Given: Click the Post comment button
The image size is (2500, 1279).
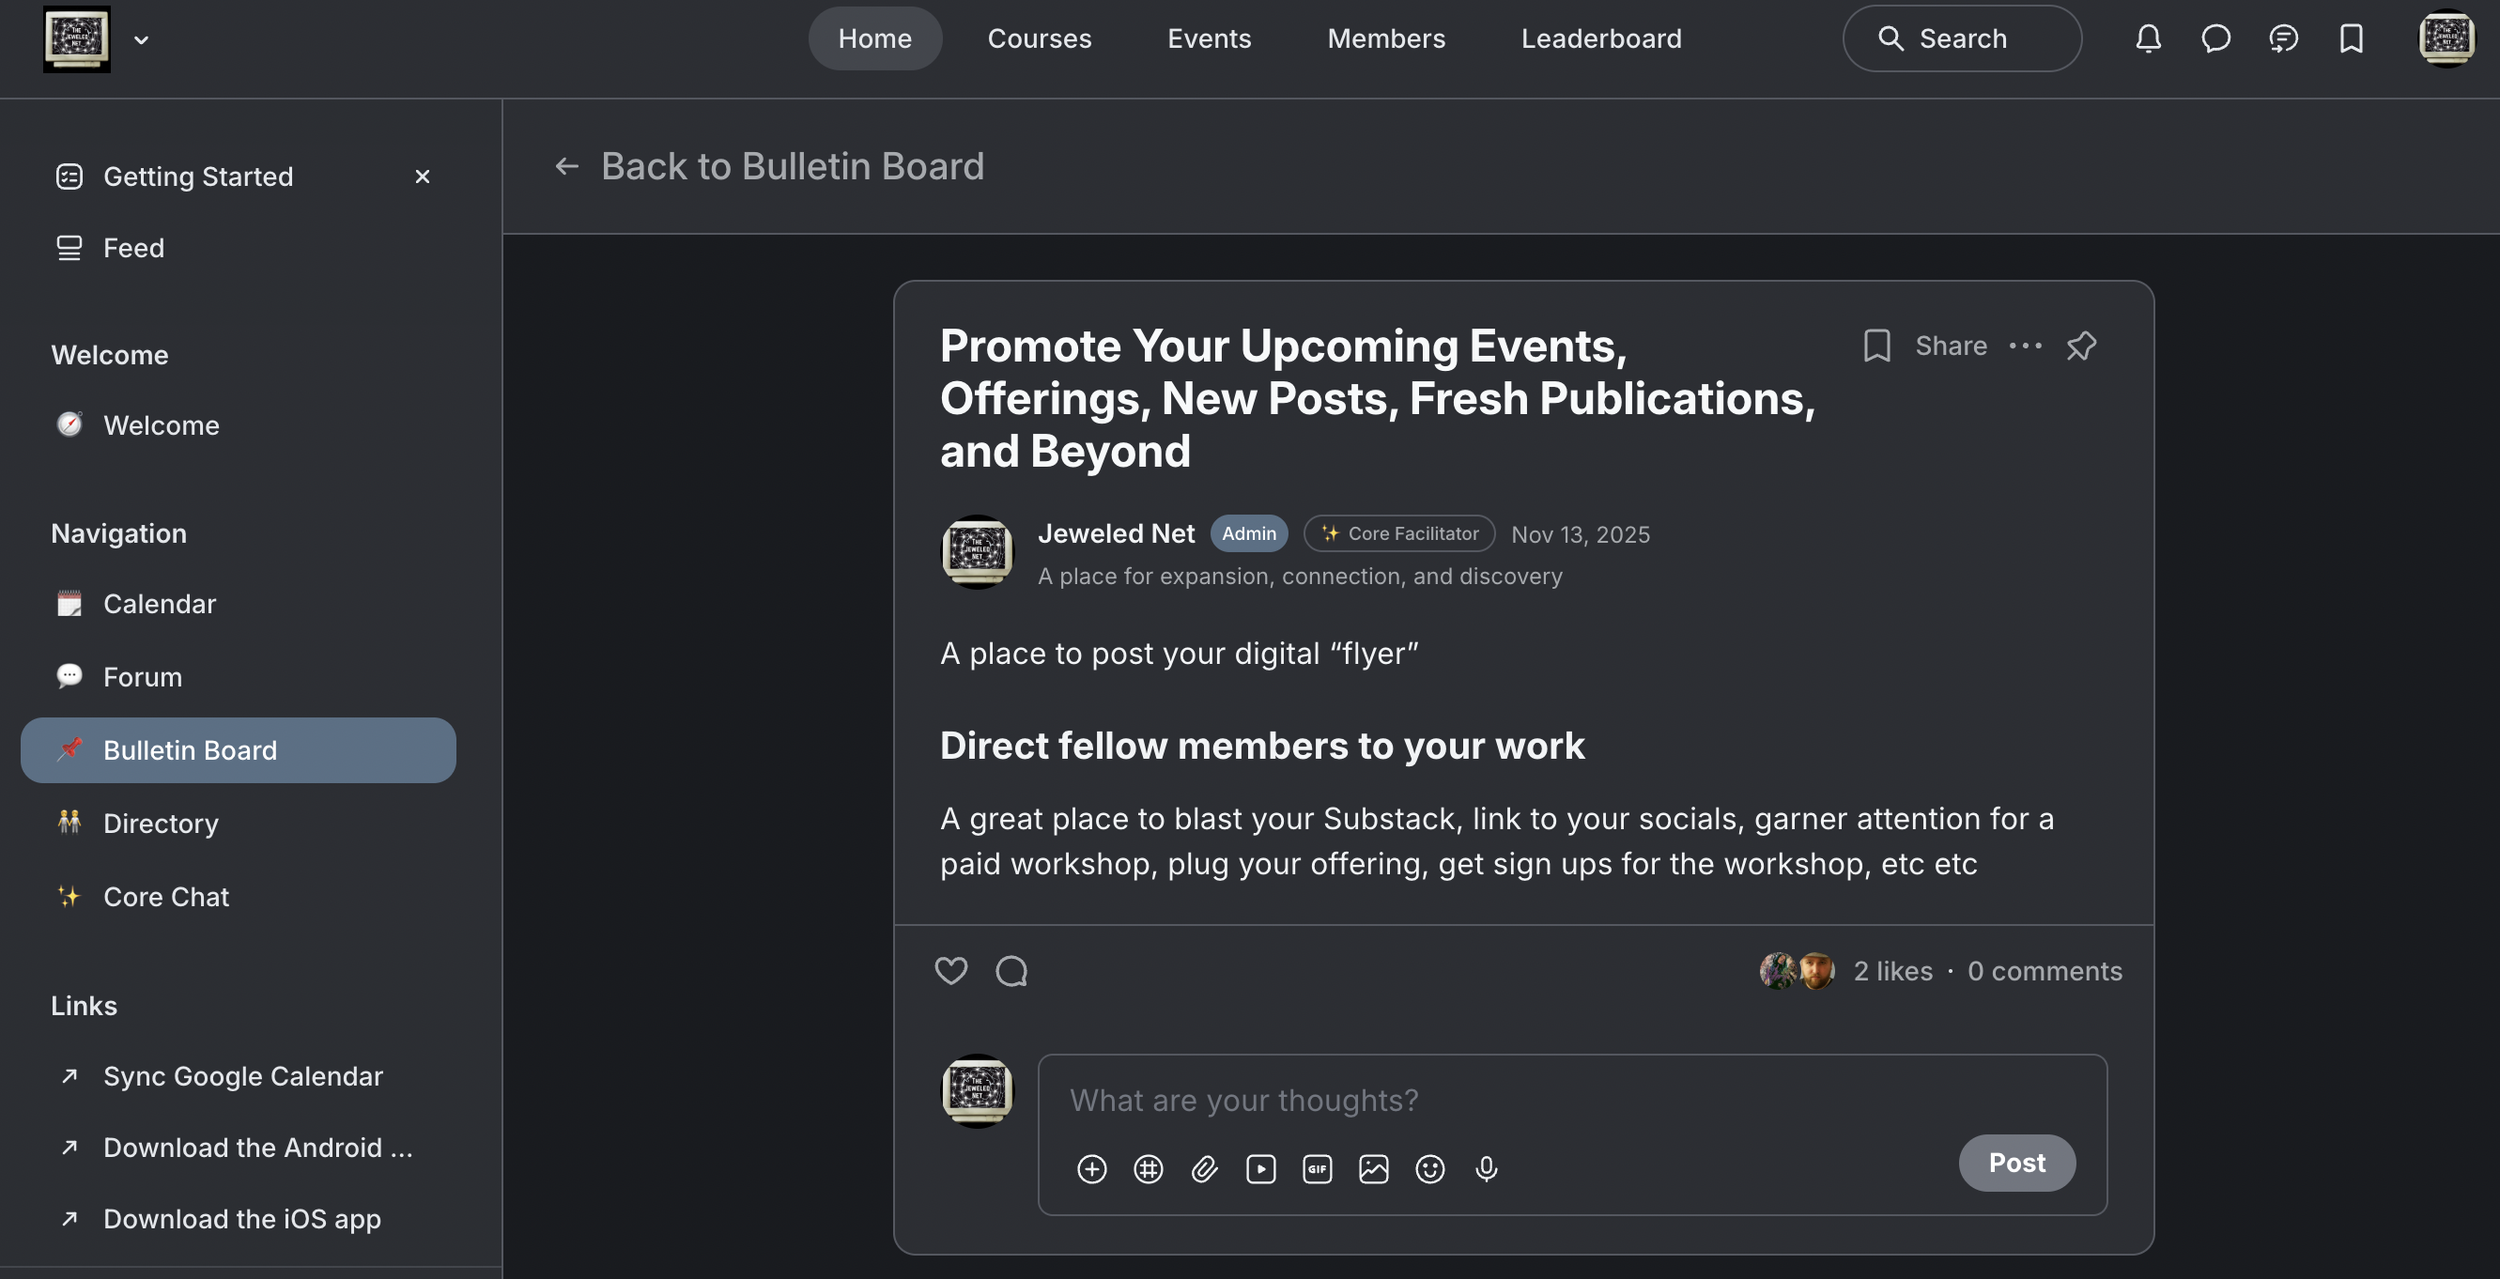Looking at the screenshot, I should 2016,1163.
